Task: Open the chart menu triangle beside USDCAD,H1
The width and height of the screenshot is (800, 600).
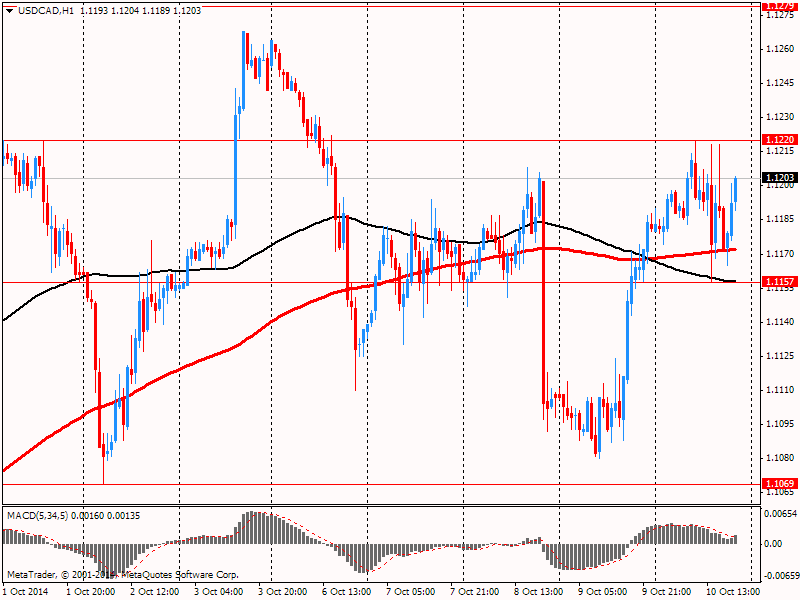Action: (x=10, y=11)
